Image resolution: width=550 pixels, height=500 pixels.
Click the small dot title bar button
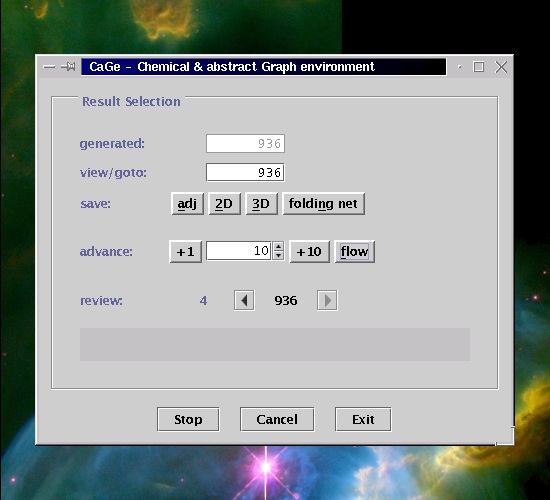pyautogui.click(x=460, y=67)
